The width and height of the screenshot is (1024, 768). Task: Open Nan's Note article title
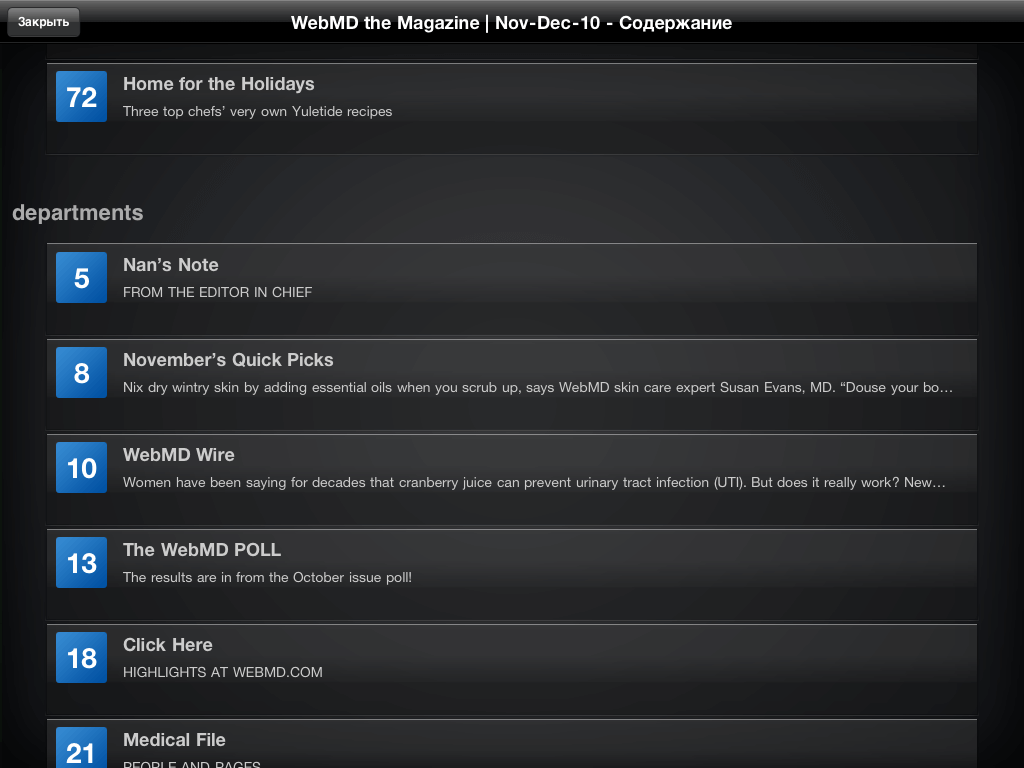171,264
